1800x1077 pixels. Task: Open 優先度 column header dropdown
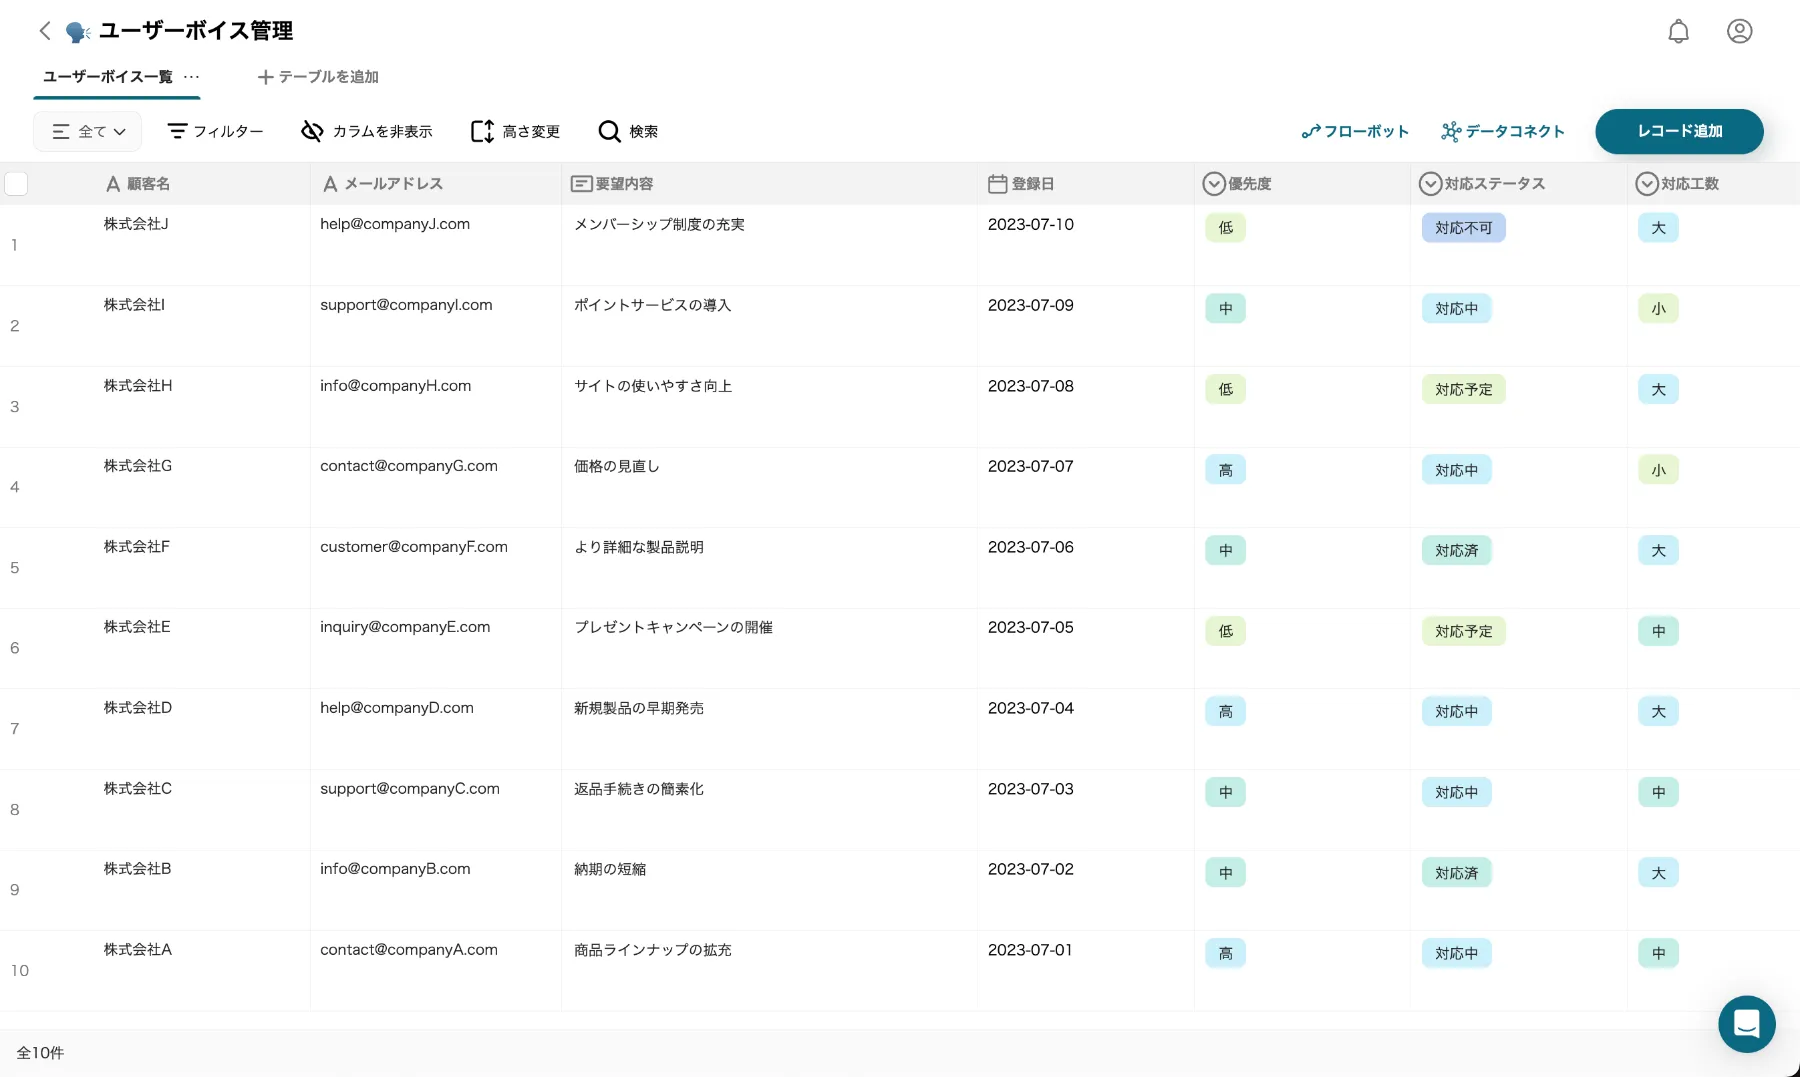1214,184
